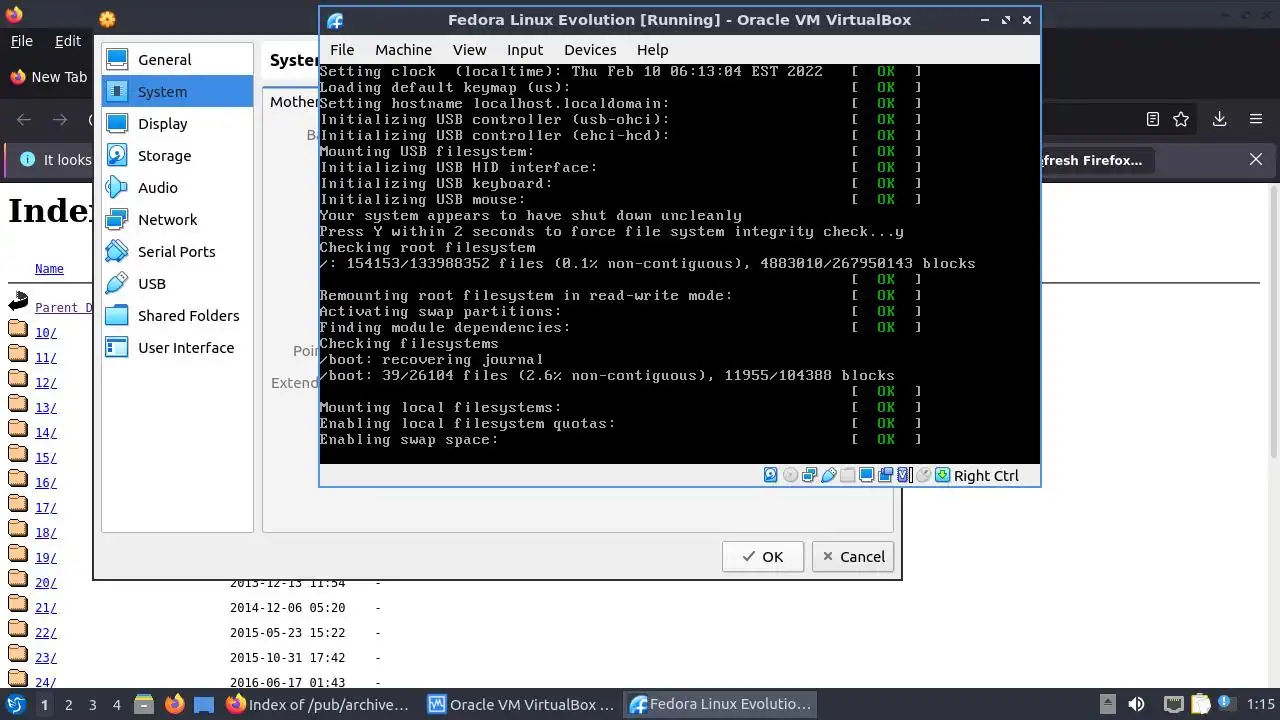Dismiss the Refresh Firefox notification bar

pos(1256,160)
